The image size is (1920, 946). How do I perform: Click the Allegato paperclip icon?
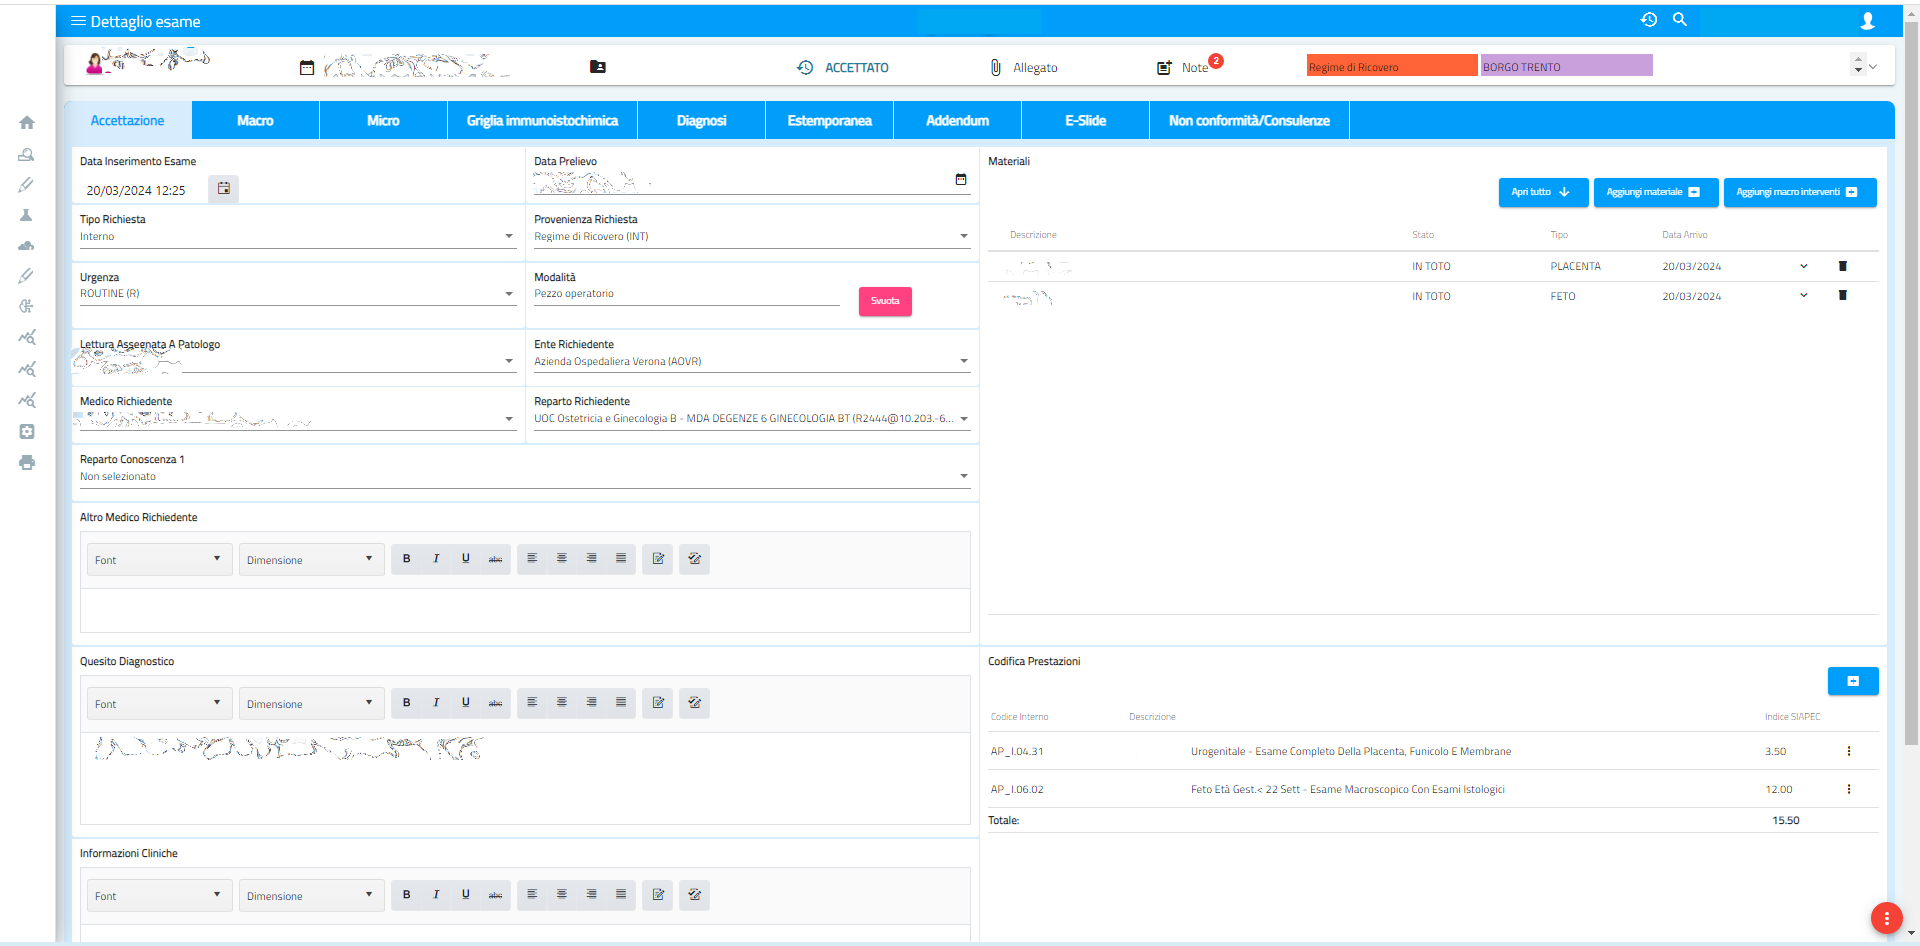(995, 67)
